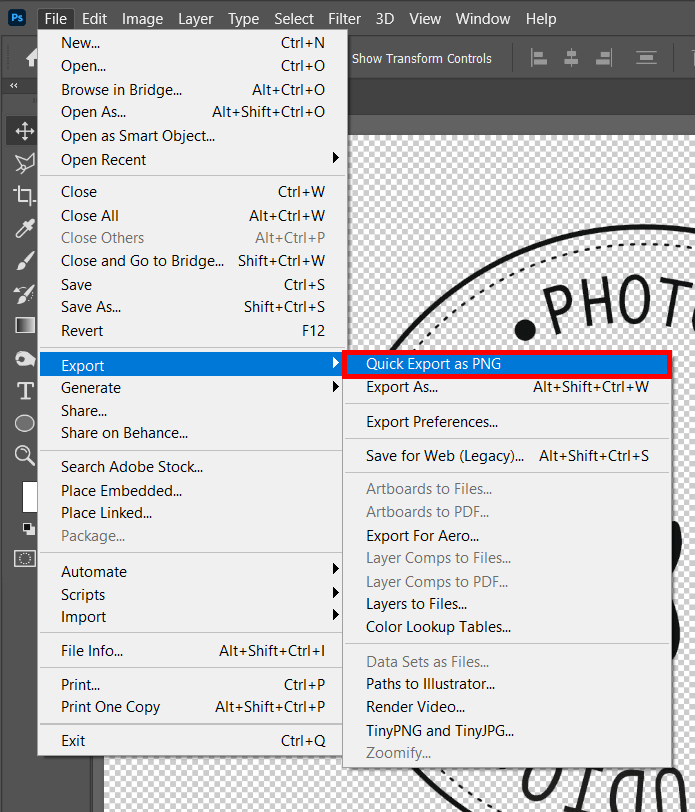Select Search Adobe Stock...

click(191, 467)
